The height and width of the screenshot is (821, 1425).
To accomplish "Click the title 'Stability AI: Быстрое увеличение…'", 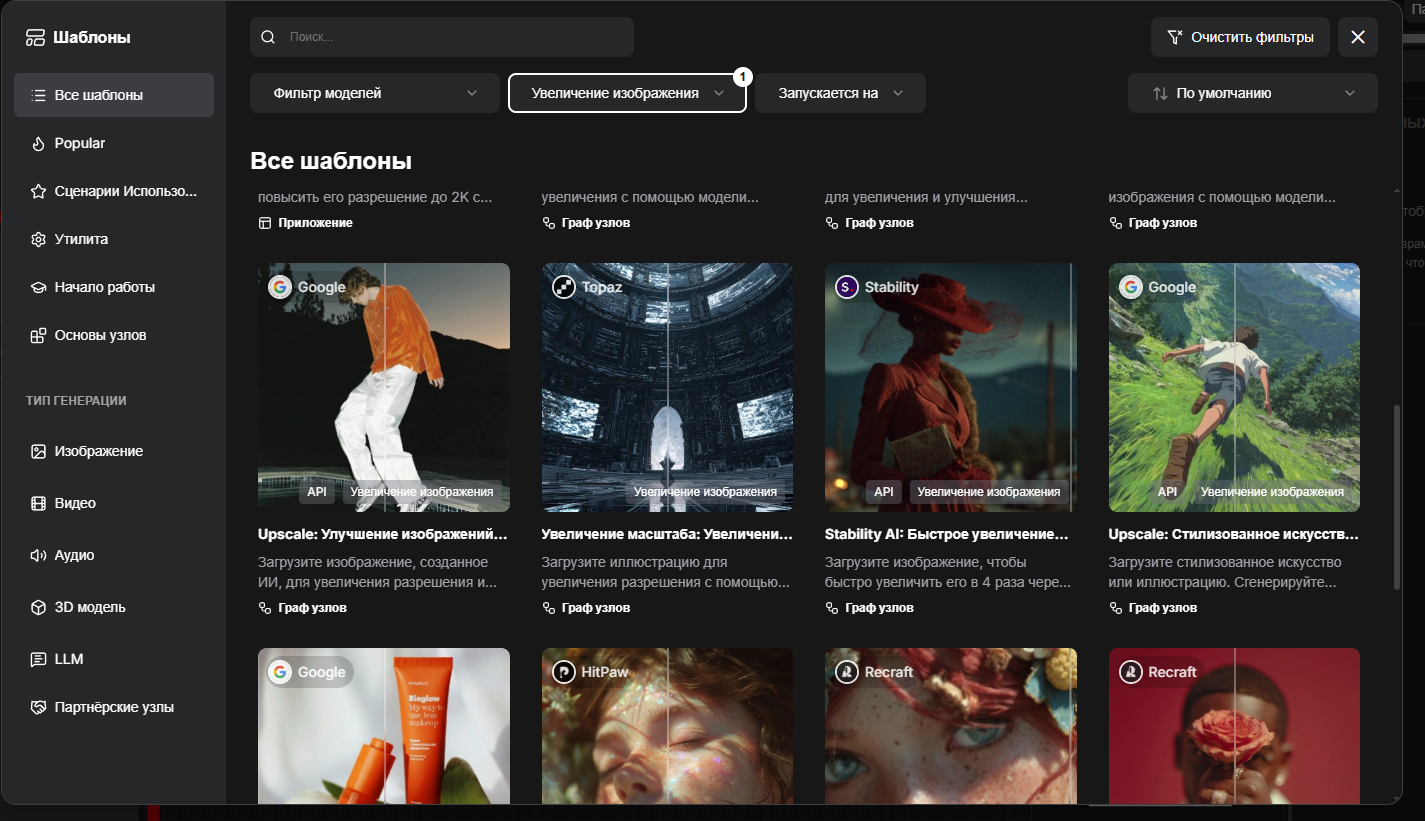I will (x=947, y=534).
